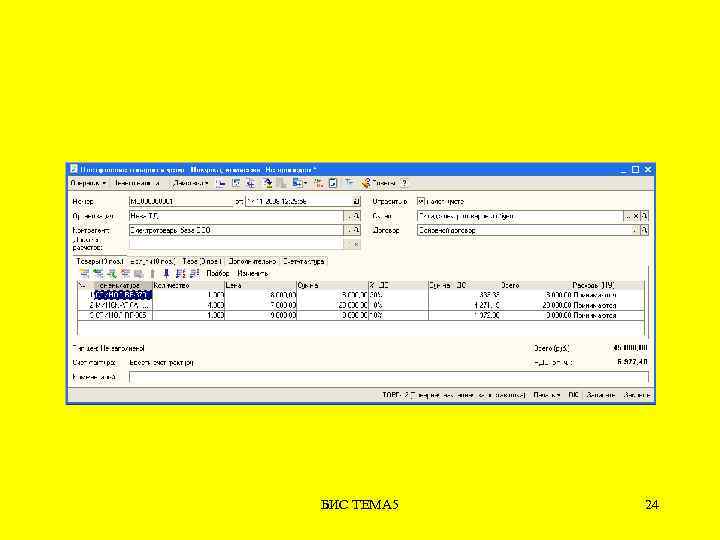Click the Комментарий input field
Viewport: 720px width, 540px height.
(388, 377)
